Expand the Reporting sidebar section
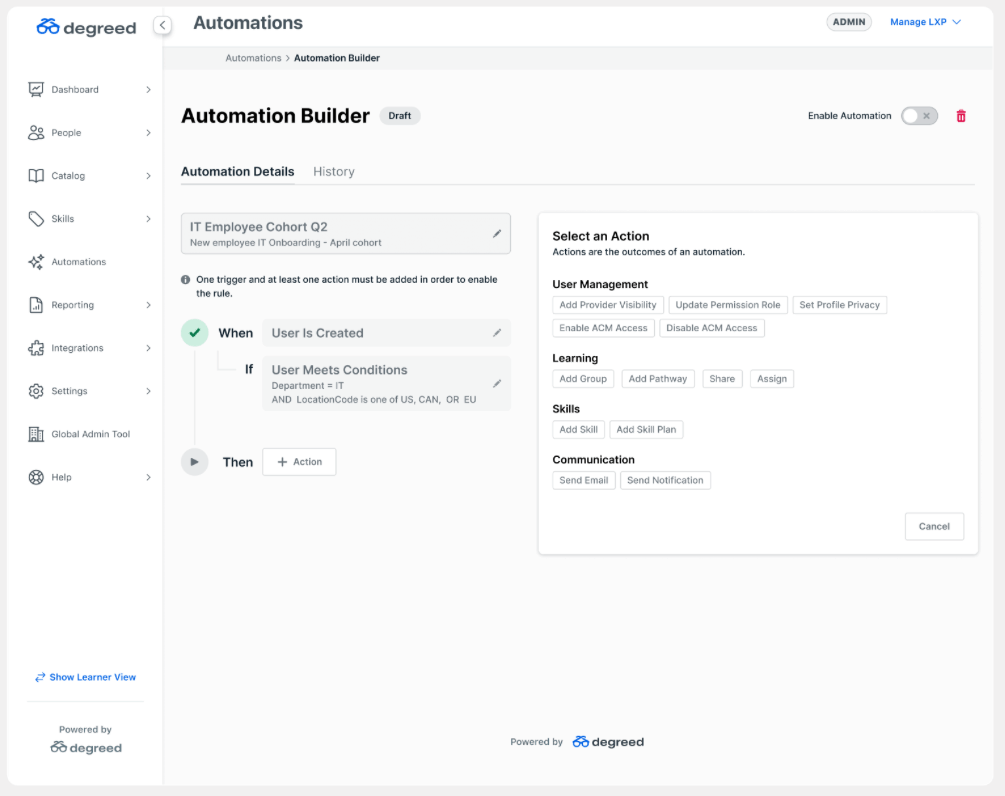Screen dimensions: 1005x796 pos(148,305)
